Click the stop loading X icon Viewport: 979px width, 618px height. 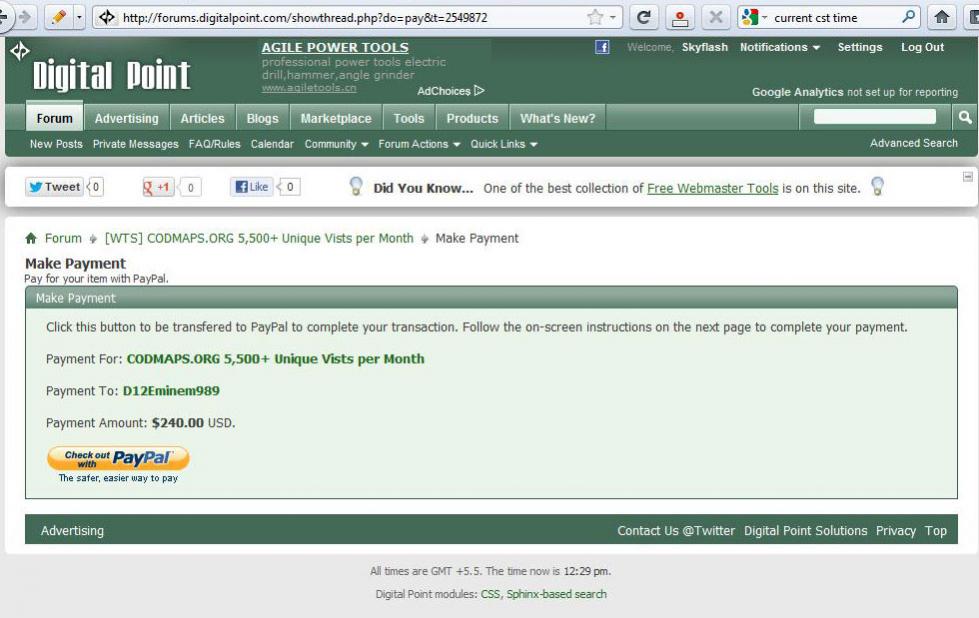point(716,17)
